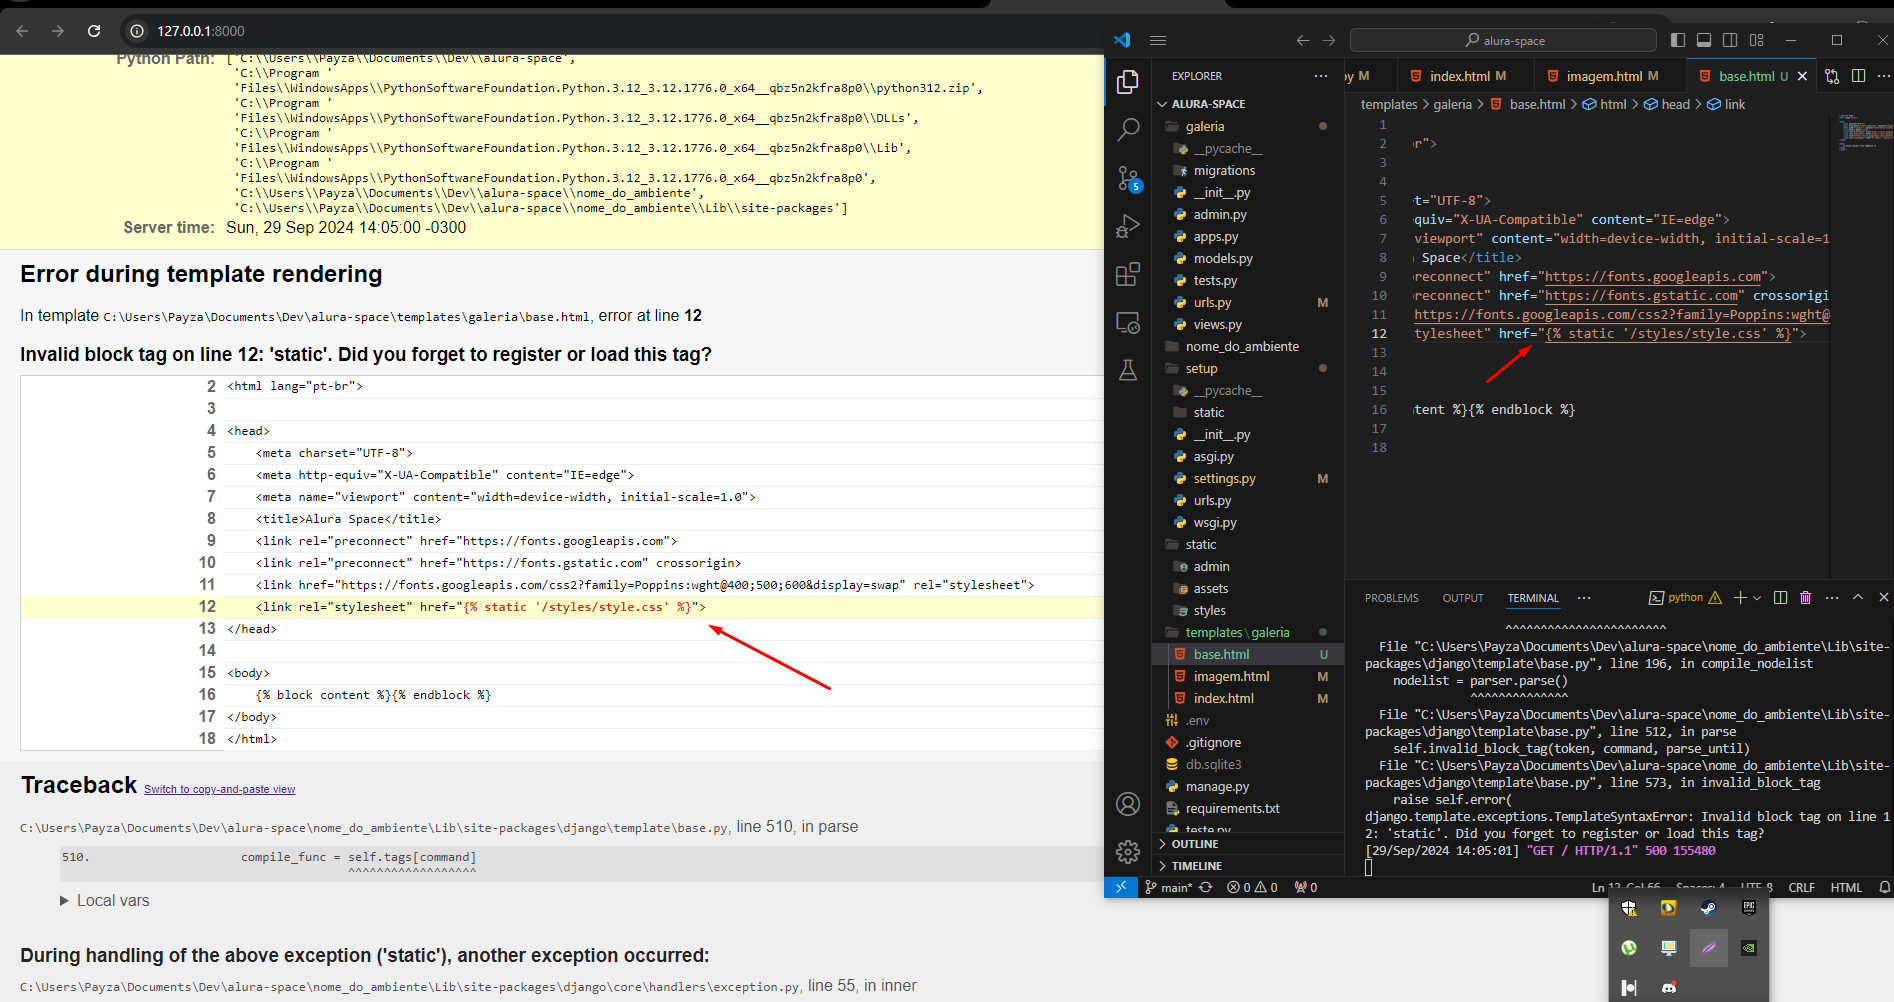Expand the nome_do_ambiente folder

click(x=1248, y=346)
